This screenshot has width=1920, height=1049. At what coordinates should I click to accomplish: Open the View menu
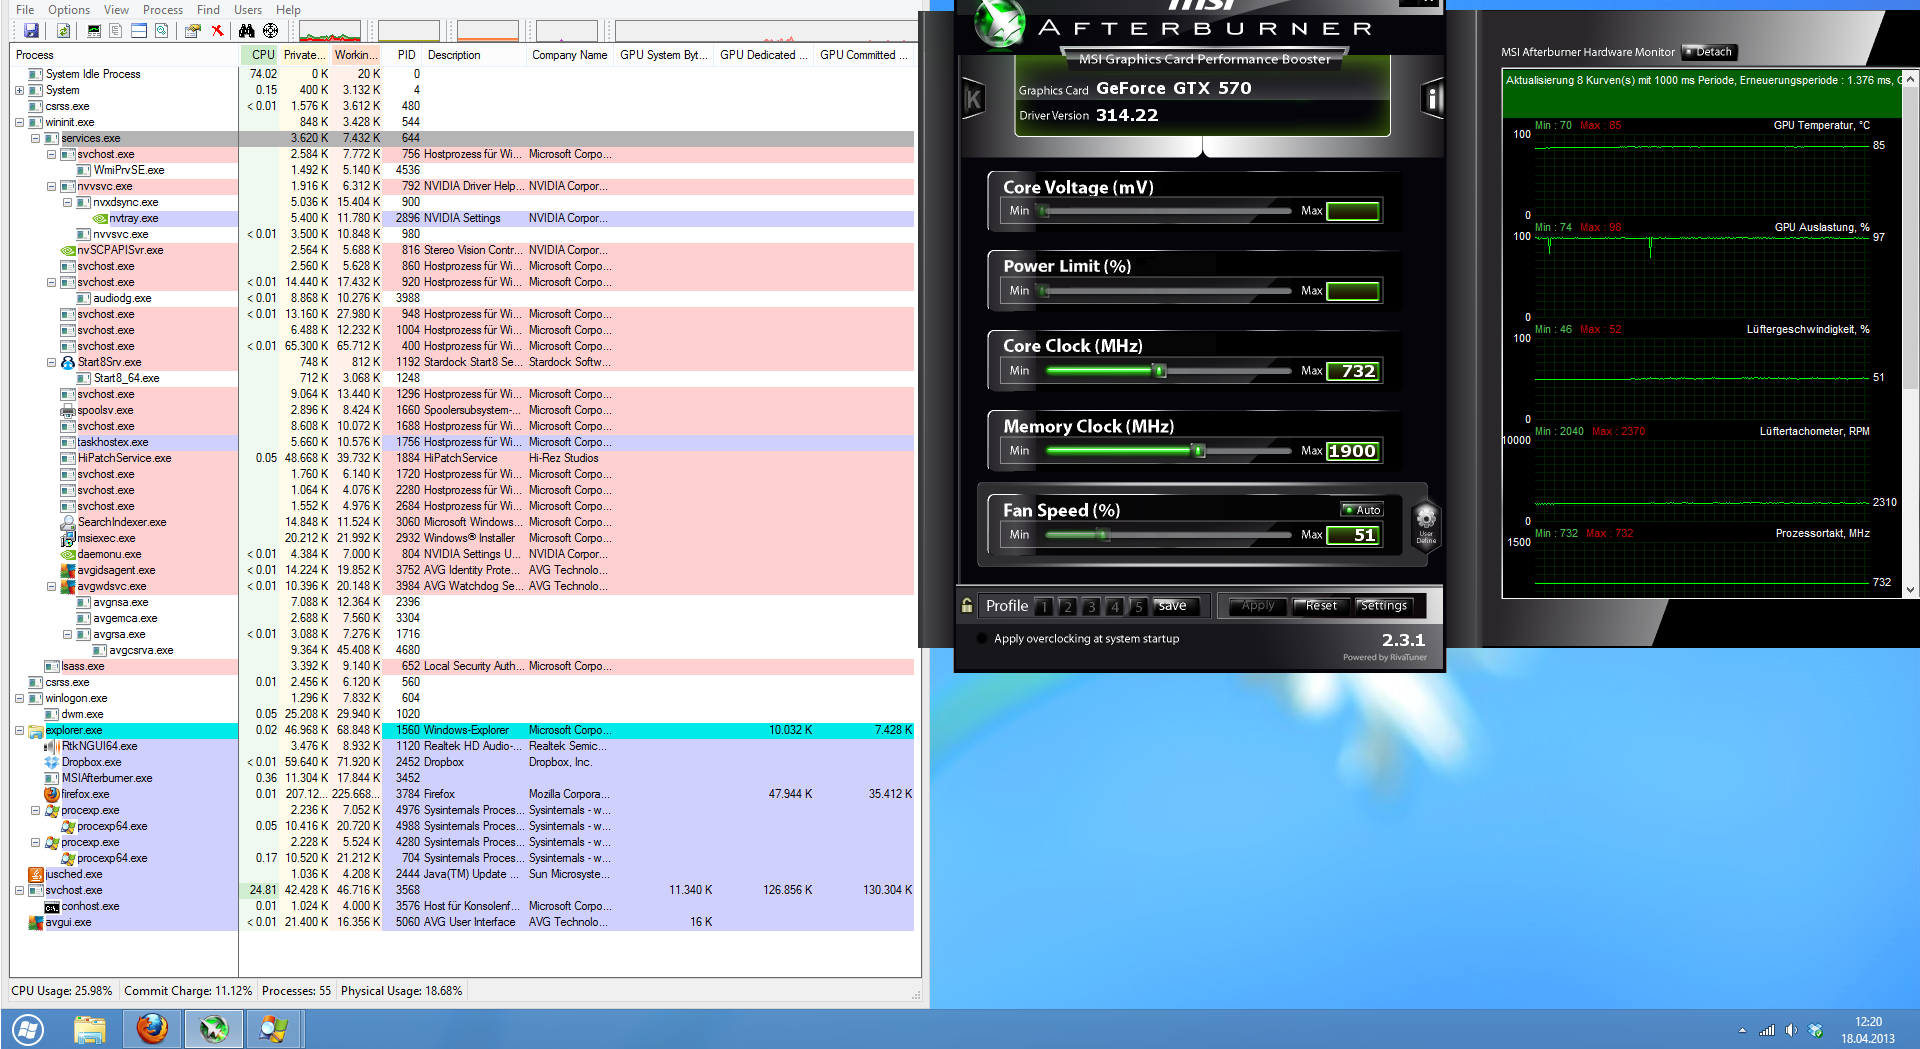[x=116, y=10]
